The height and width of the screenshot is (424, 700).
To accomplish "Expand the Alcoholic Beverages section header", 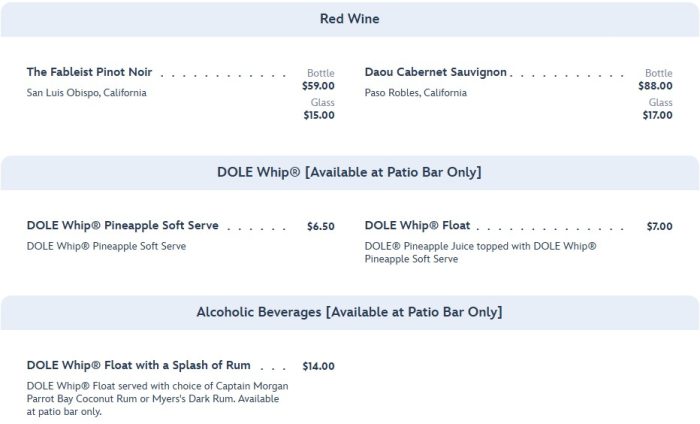I will pos(349,312).
